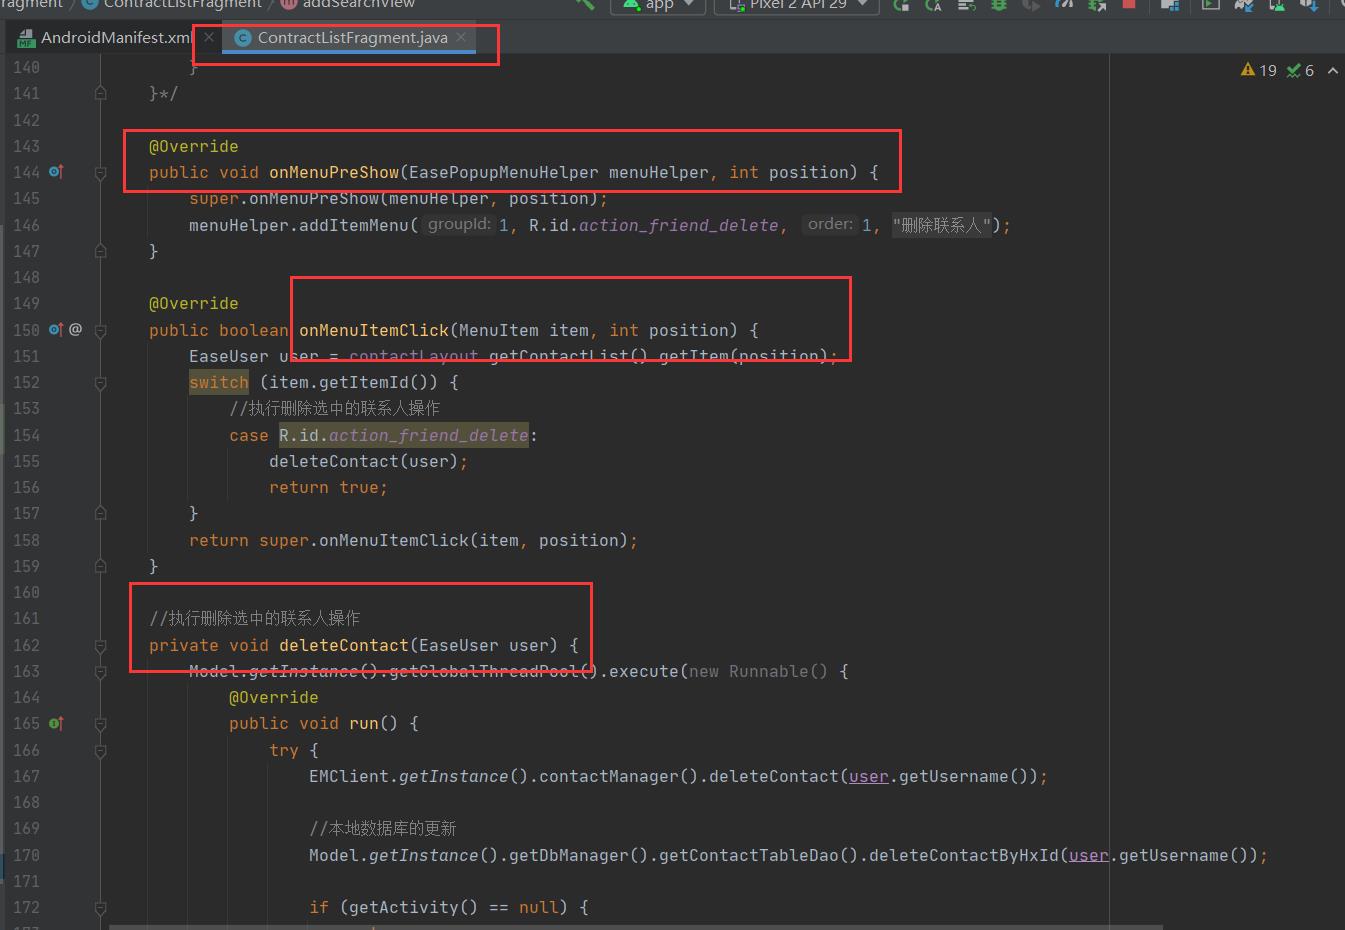Click the groupId inlay hint on line 146
The height and width of the screenshot is (930, 1345).
pos(460,224)
